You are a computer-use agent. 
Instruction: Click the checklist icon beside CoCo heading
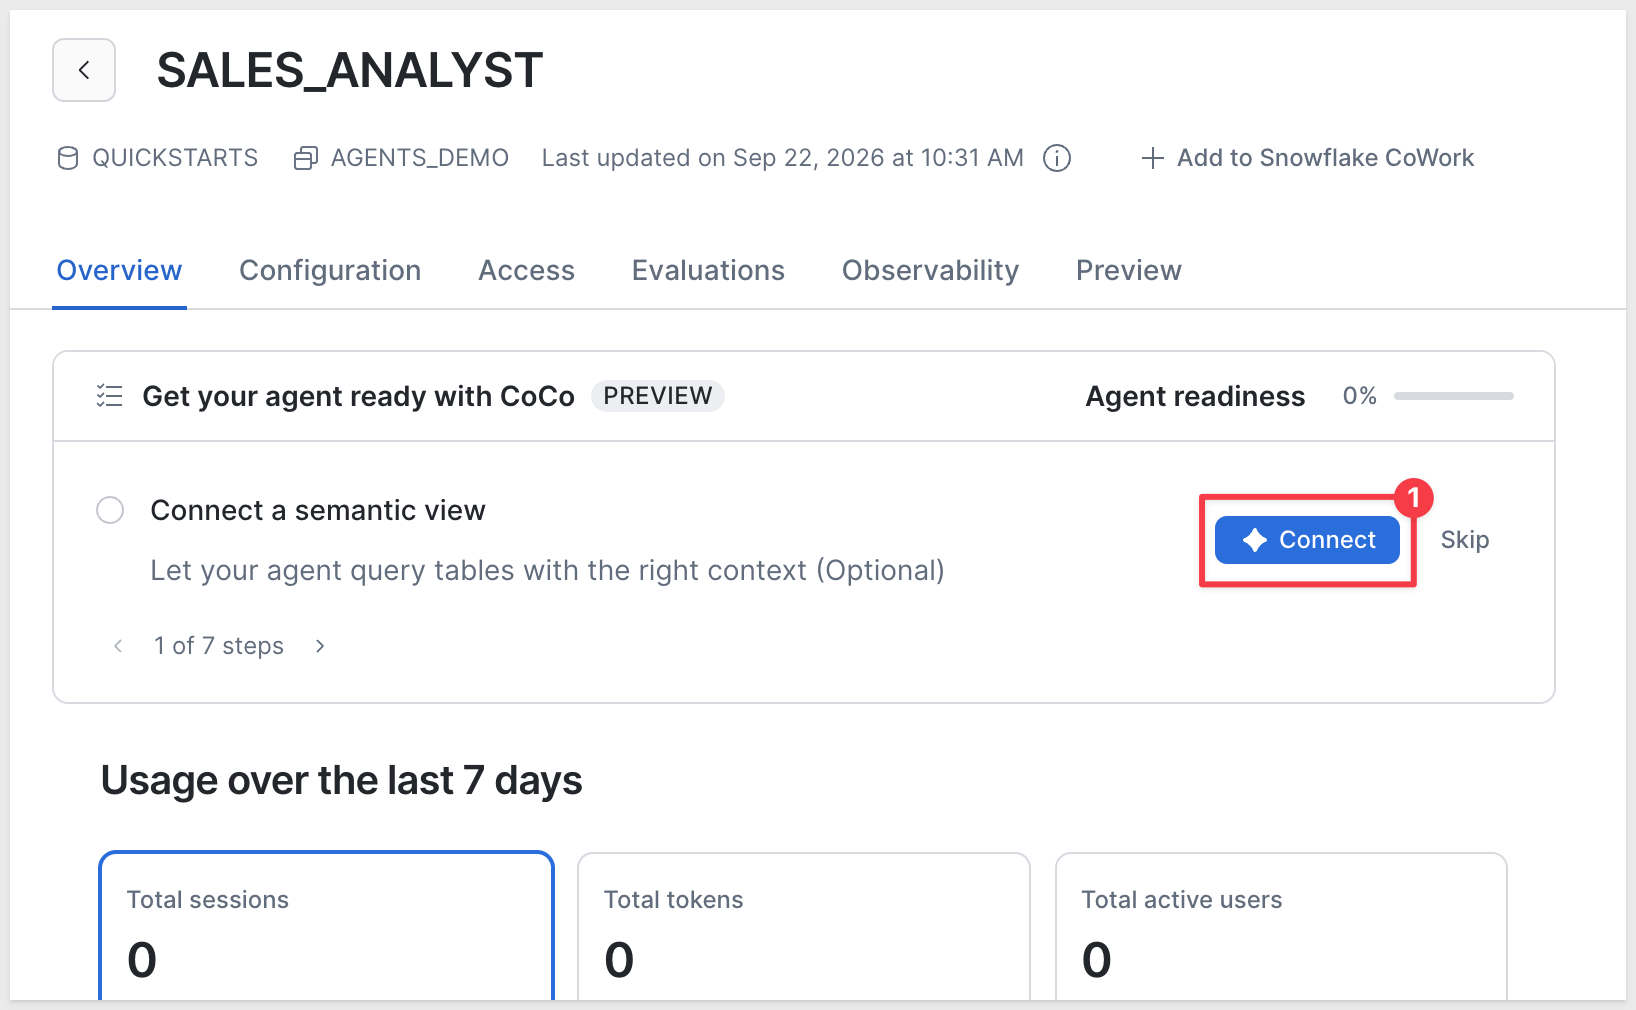point(109,396)
